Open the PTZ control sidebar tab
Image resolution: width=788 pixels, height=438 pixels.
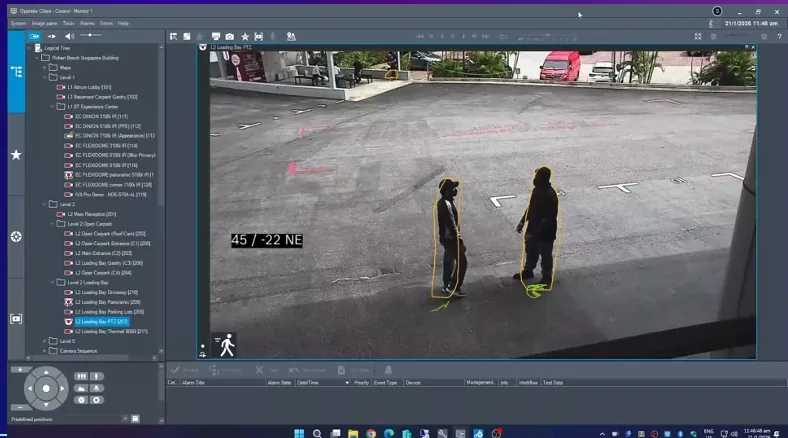pos(16,237)
